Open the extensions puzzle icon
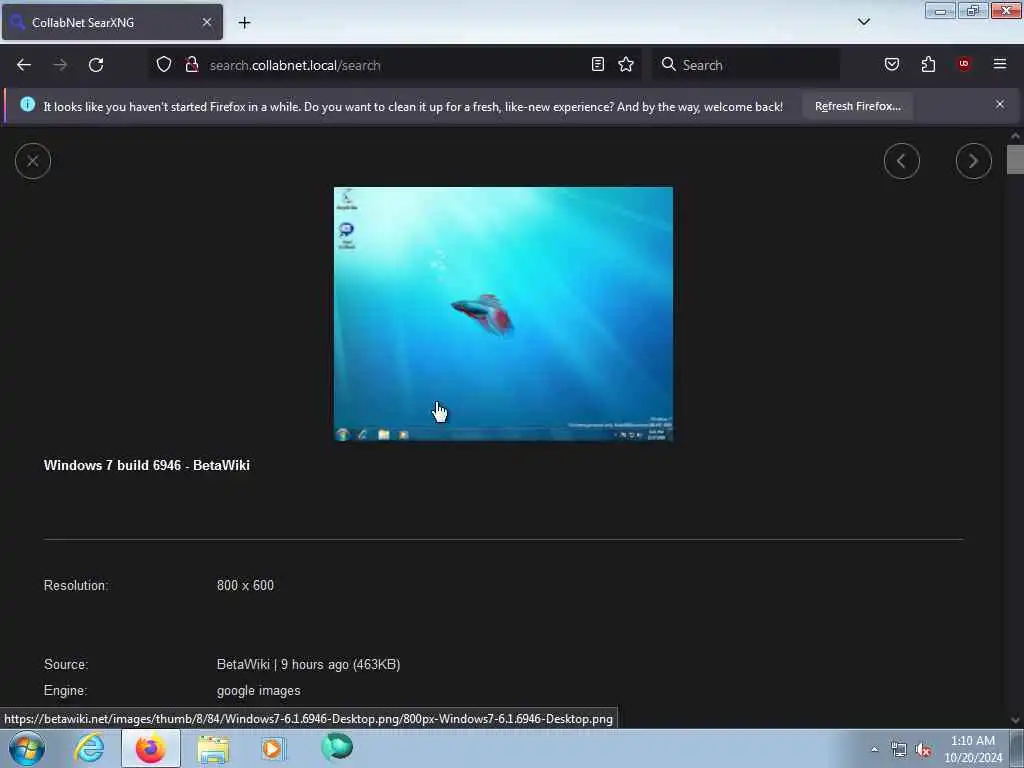This screenshot has height=768, width=1024. tap(928, 64)
